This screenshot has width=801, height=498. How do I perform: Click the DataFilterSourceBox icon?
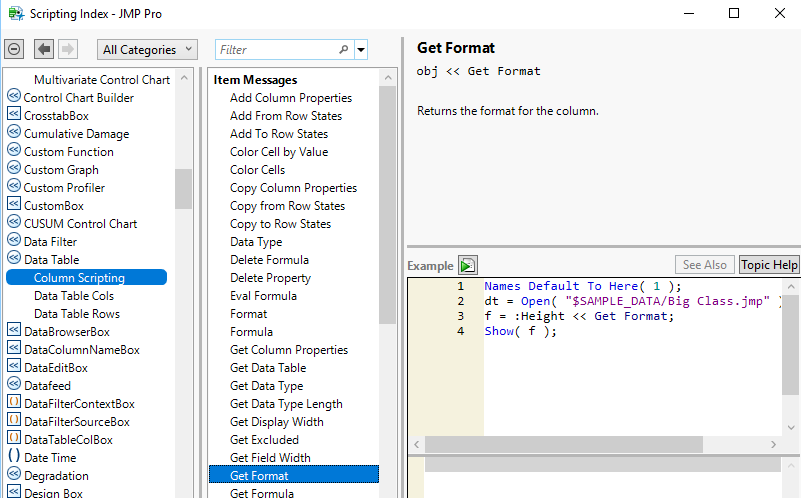(x=14, y=419)
